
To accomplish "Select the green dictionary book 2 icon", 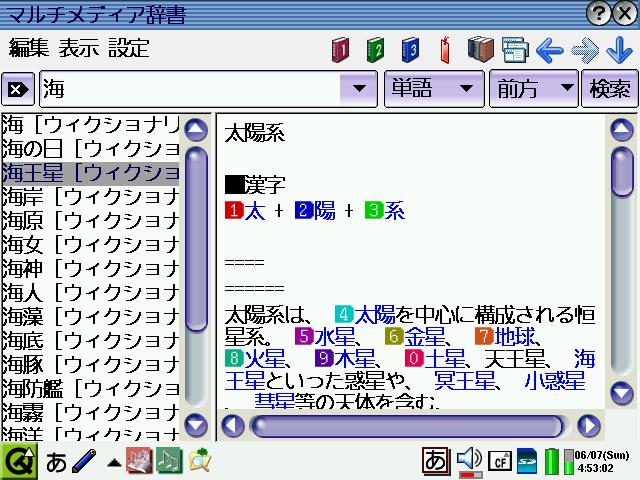I will (376, 50).
